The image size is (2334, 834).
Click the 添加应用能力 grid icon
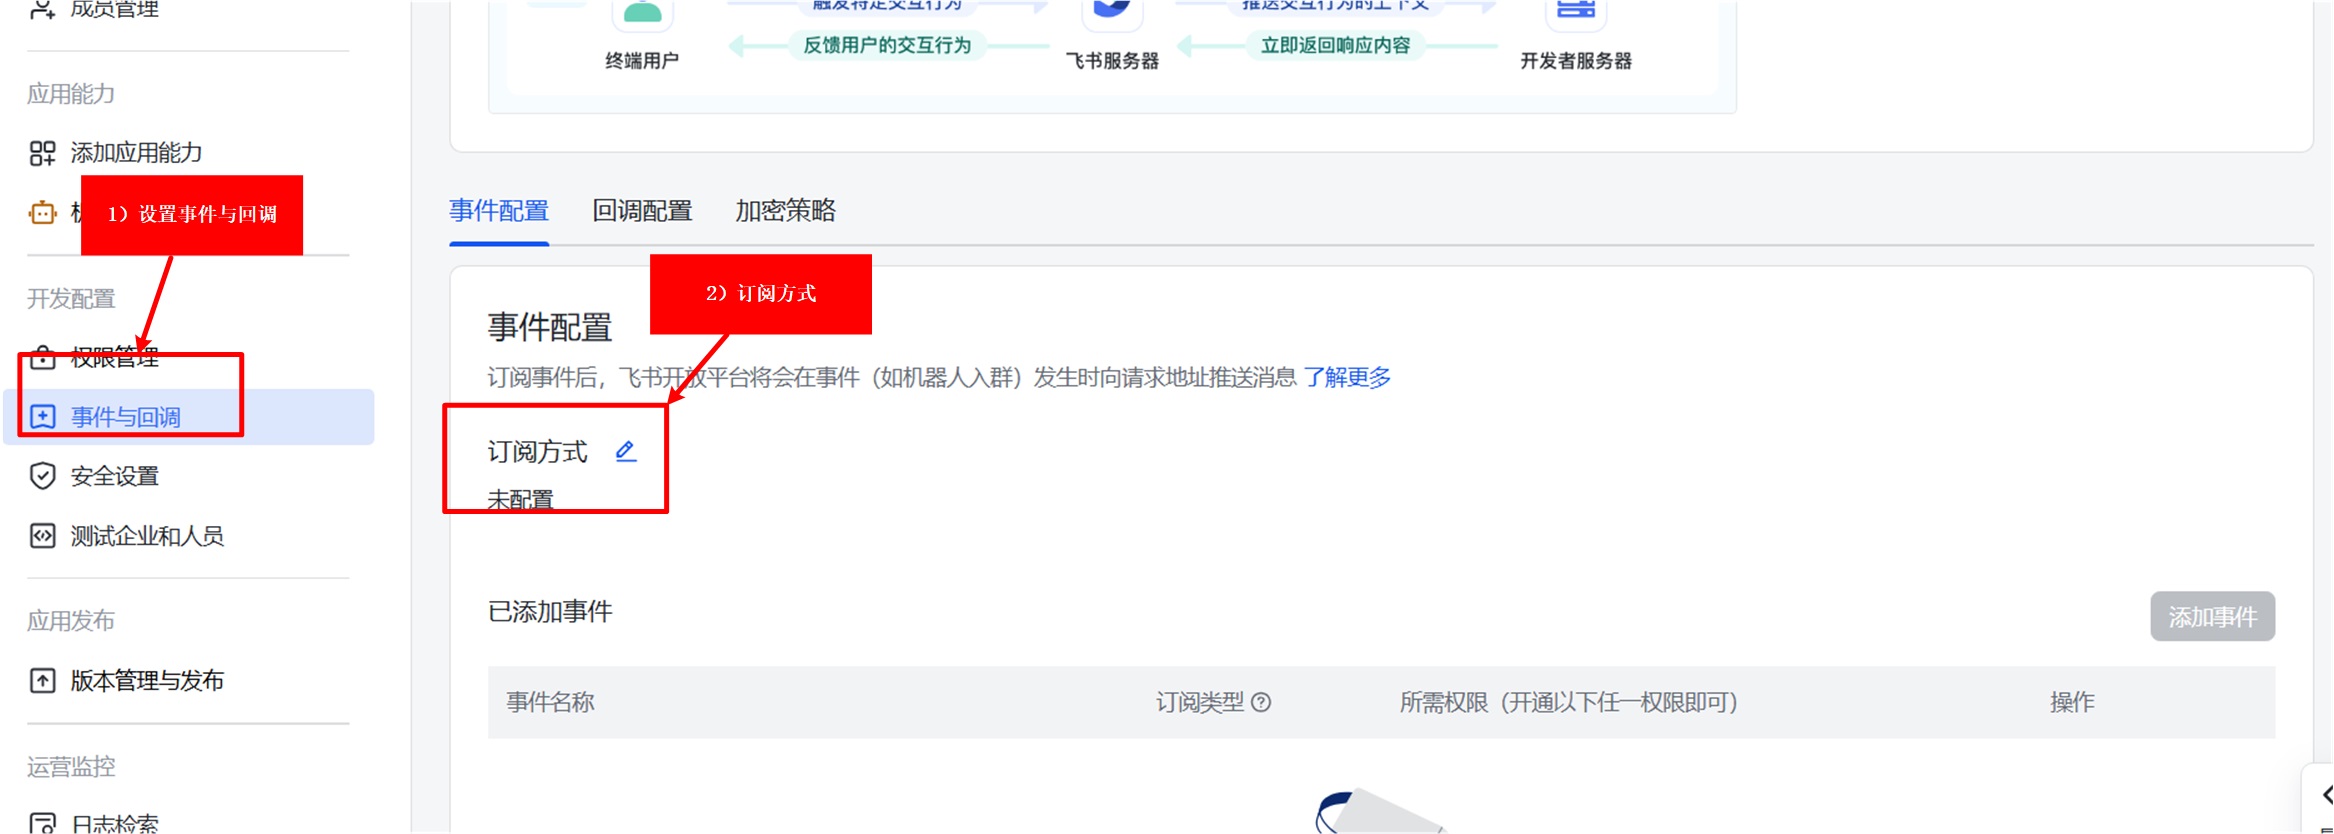(42, 153)
